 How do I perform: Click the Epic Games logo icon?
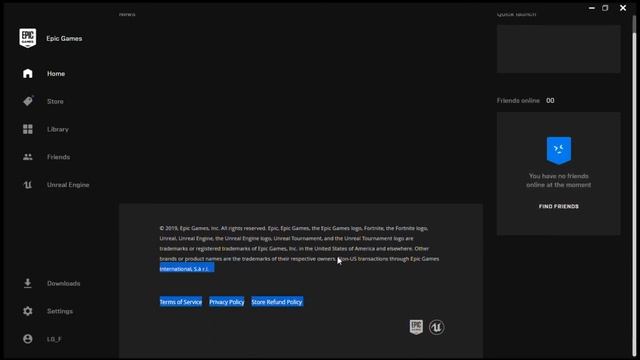click(x=28, y=38)
